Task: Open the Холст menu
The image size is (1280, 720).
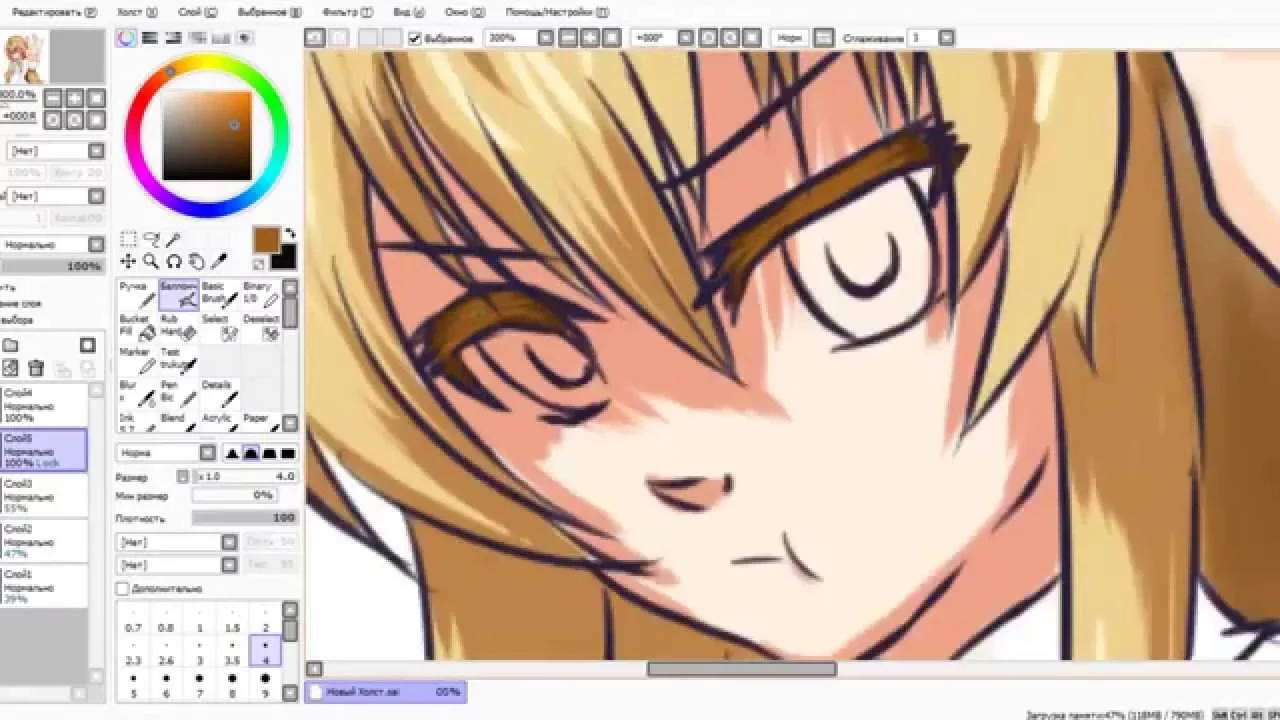Action: tap(138, 12)
